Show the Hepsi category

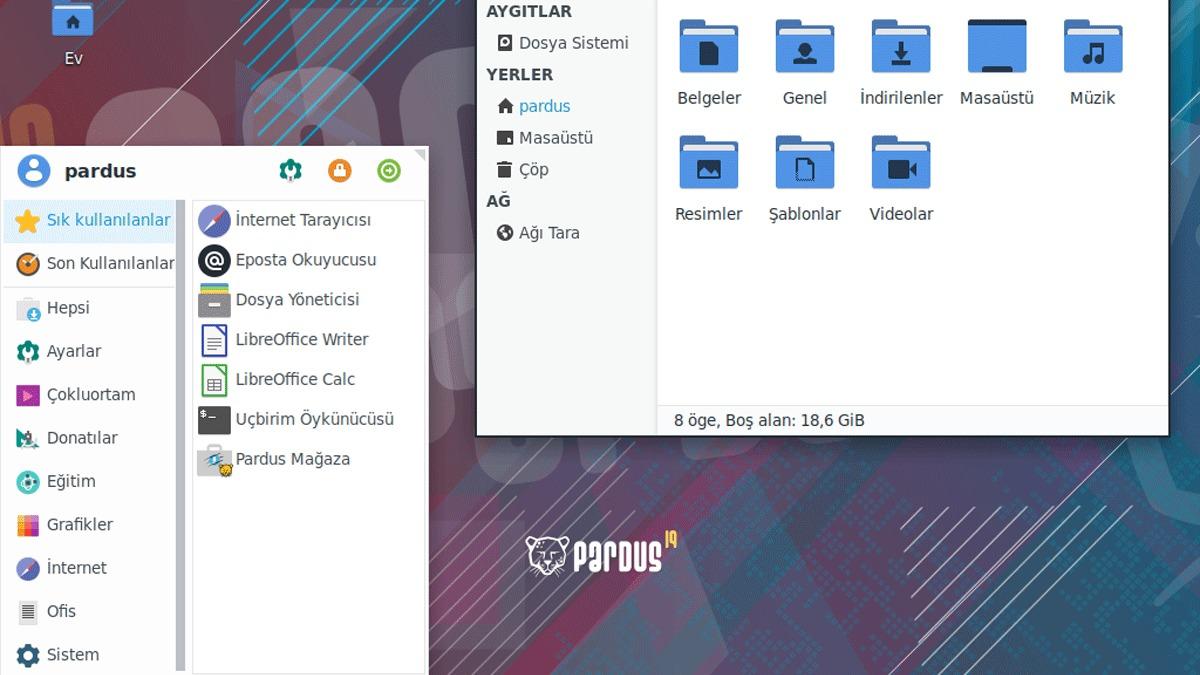[x=90, y=308]
